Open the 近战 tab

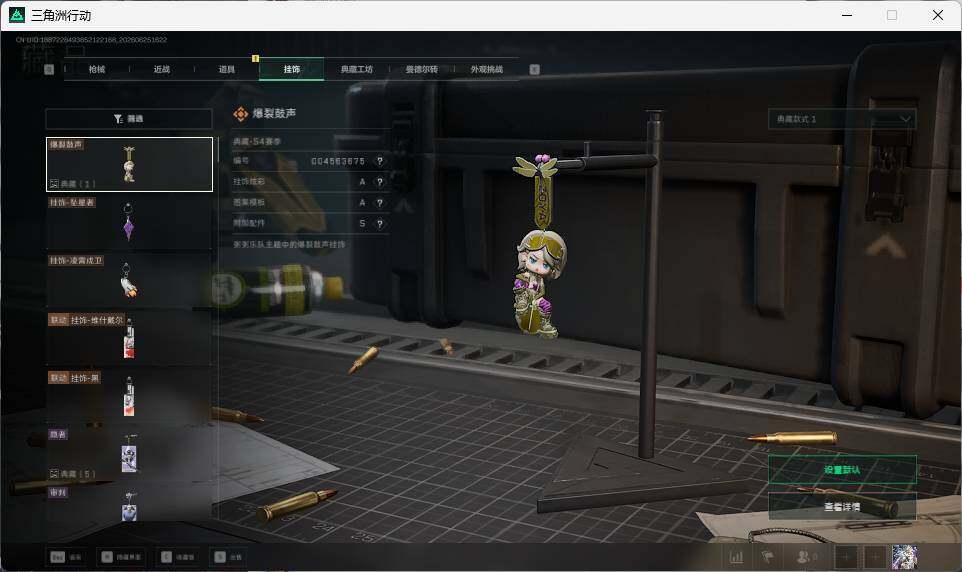coord(161,69)
